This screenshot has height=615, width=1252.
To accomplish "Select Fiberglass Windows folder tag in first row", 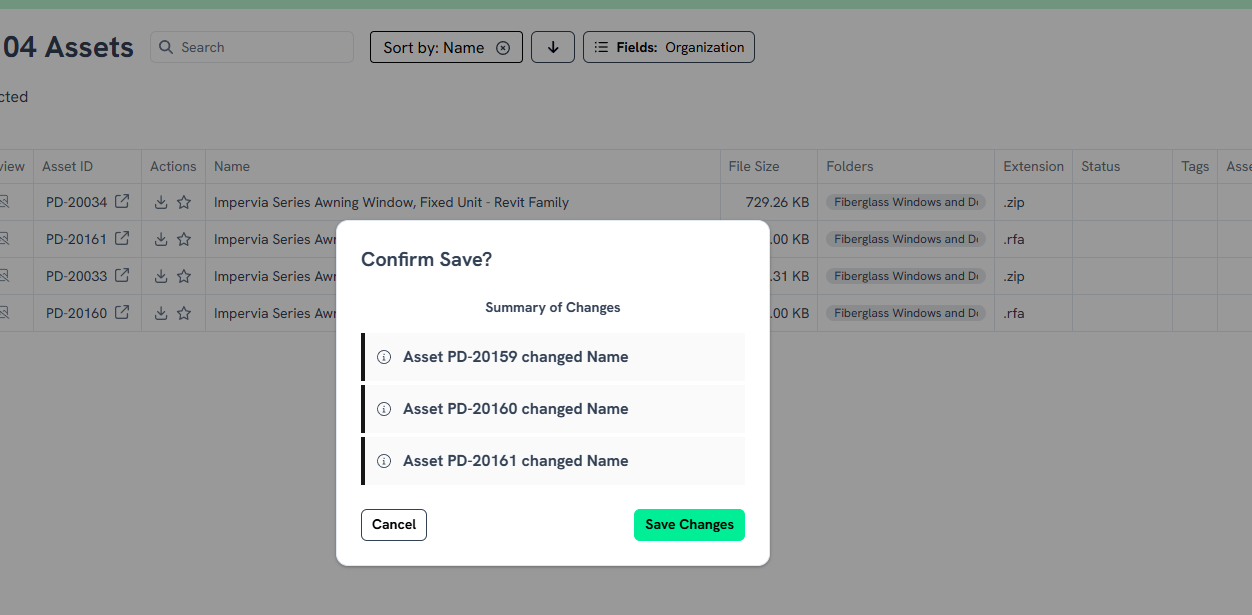I will (906, 202).
